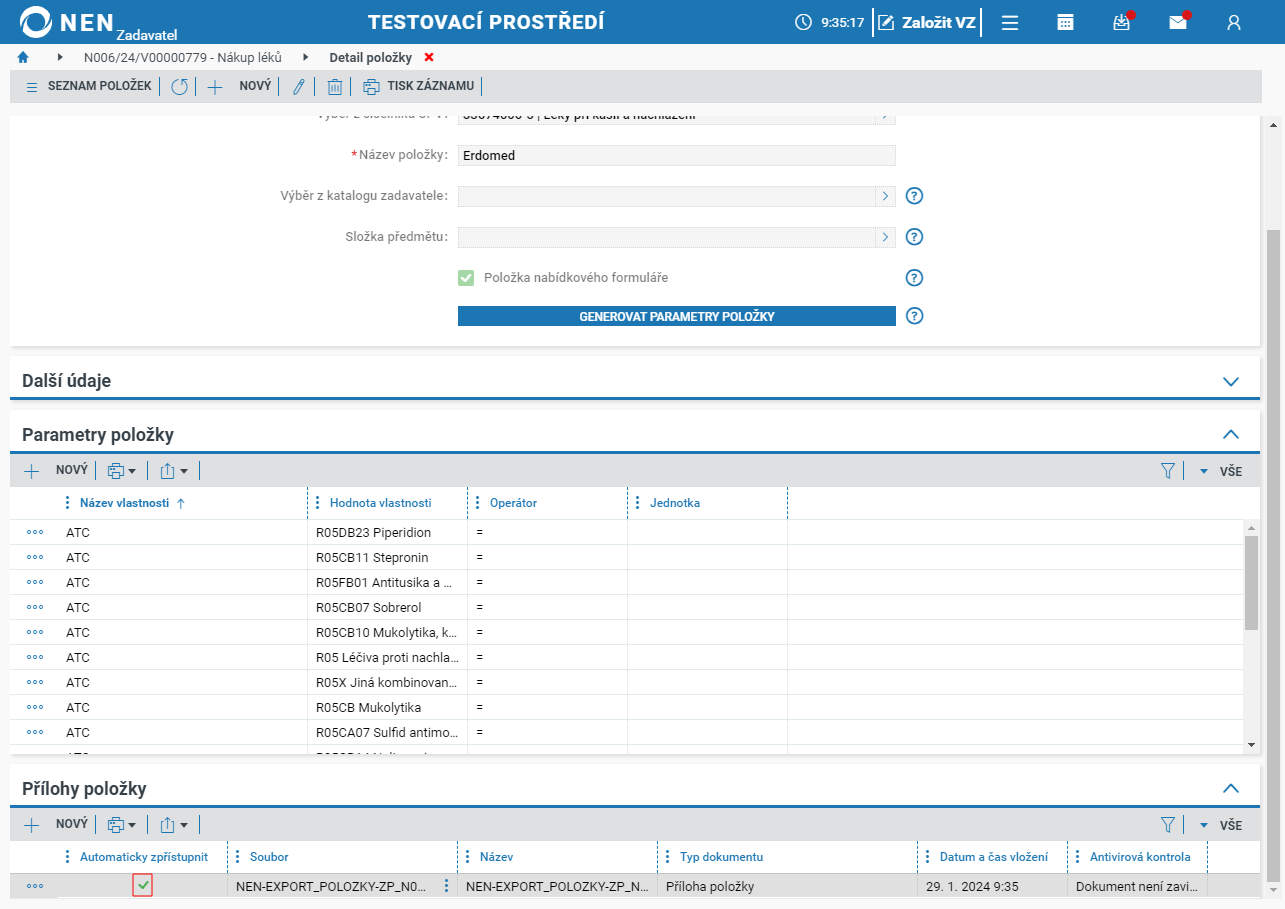Click the Název položky input field

[x=677, y=155]
